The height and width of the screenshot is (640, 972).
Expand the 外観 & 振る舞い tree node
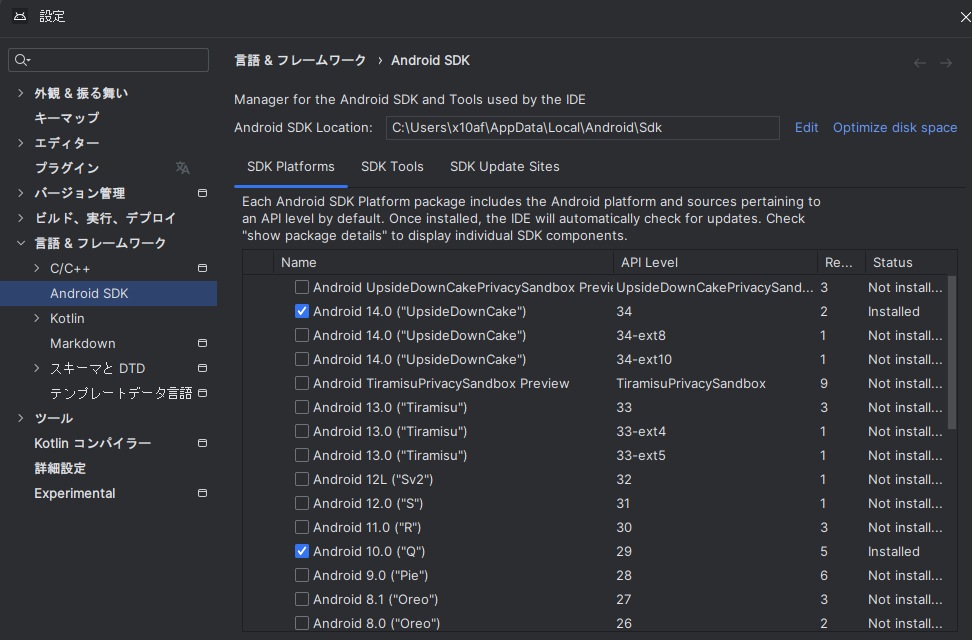(x=20, y=92)
